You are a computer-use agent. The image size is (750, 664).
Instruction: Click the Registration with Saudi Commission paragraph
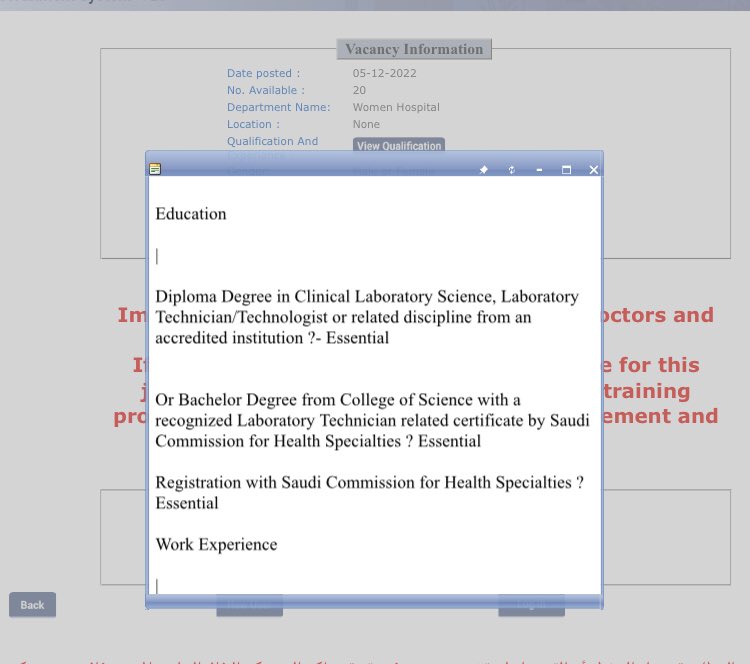point(369,493)
